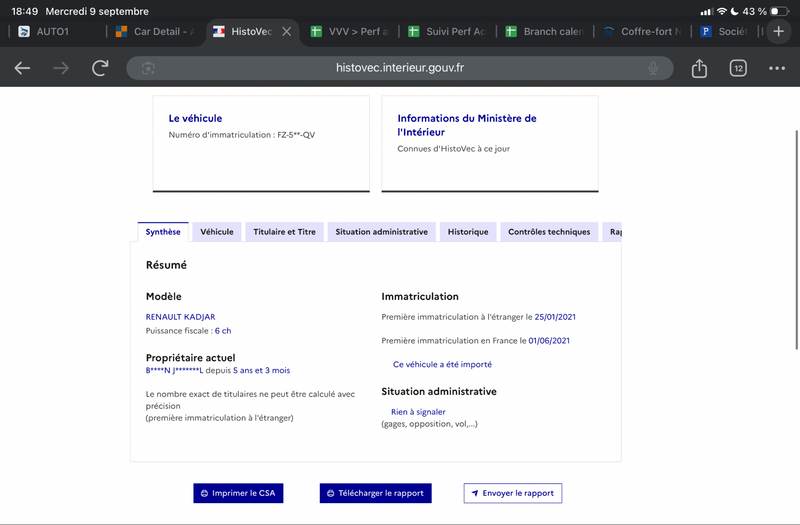
Task: Click Informations du Ministère de l'Intérieur heading
Action: [467, 125]
